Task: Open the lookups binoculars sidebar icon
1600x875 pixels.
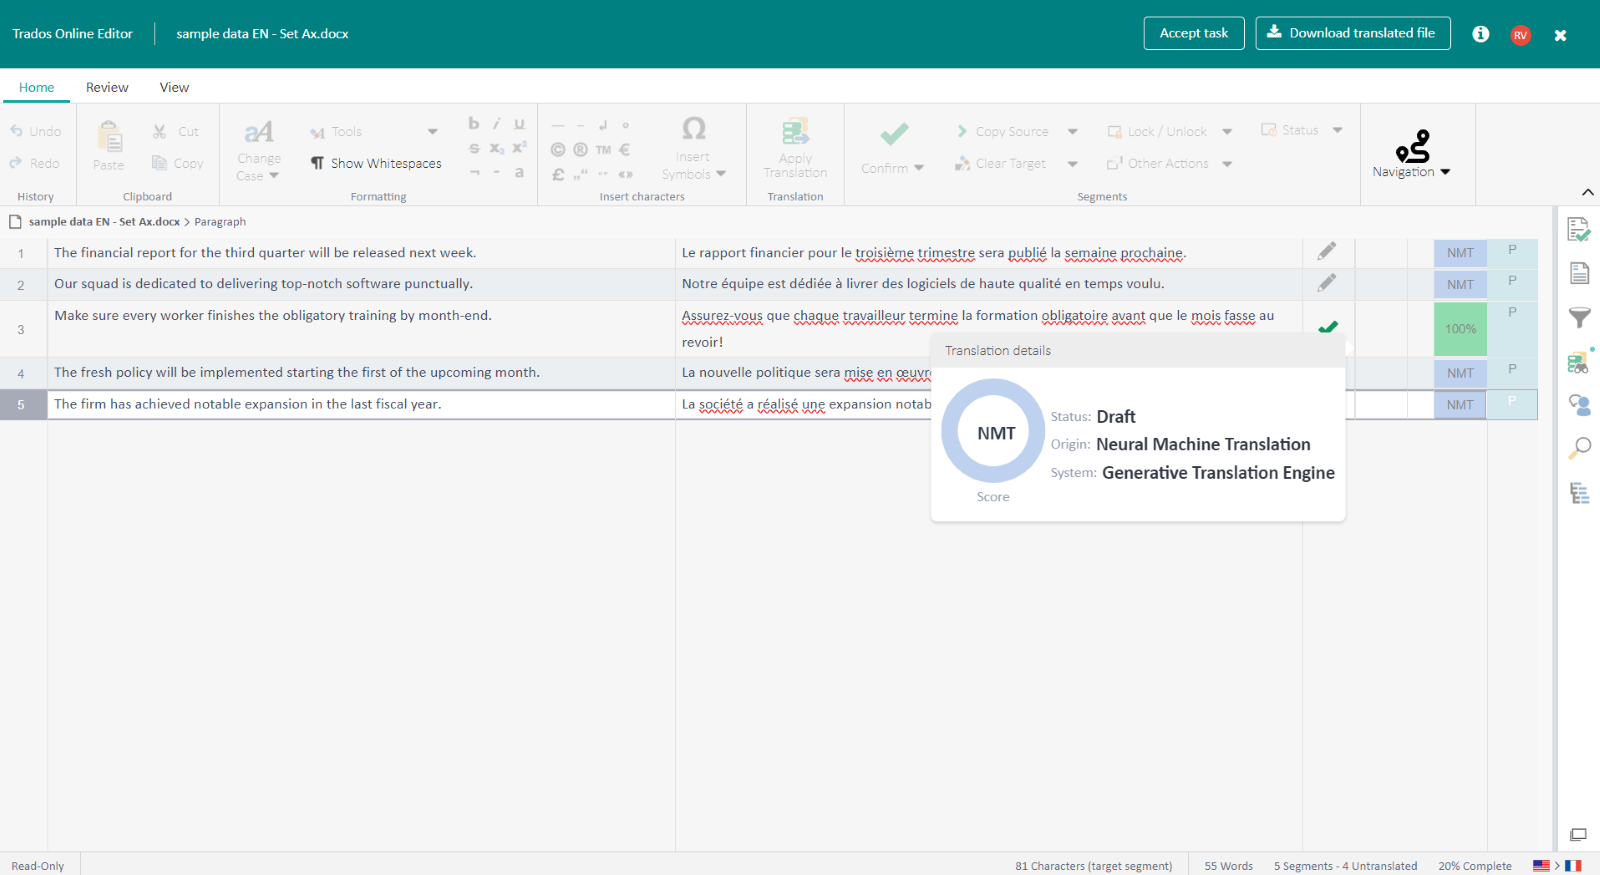Action: (1579, 362)
